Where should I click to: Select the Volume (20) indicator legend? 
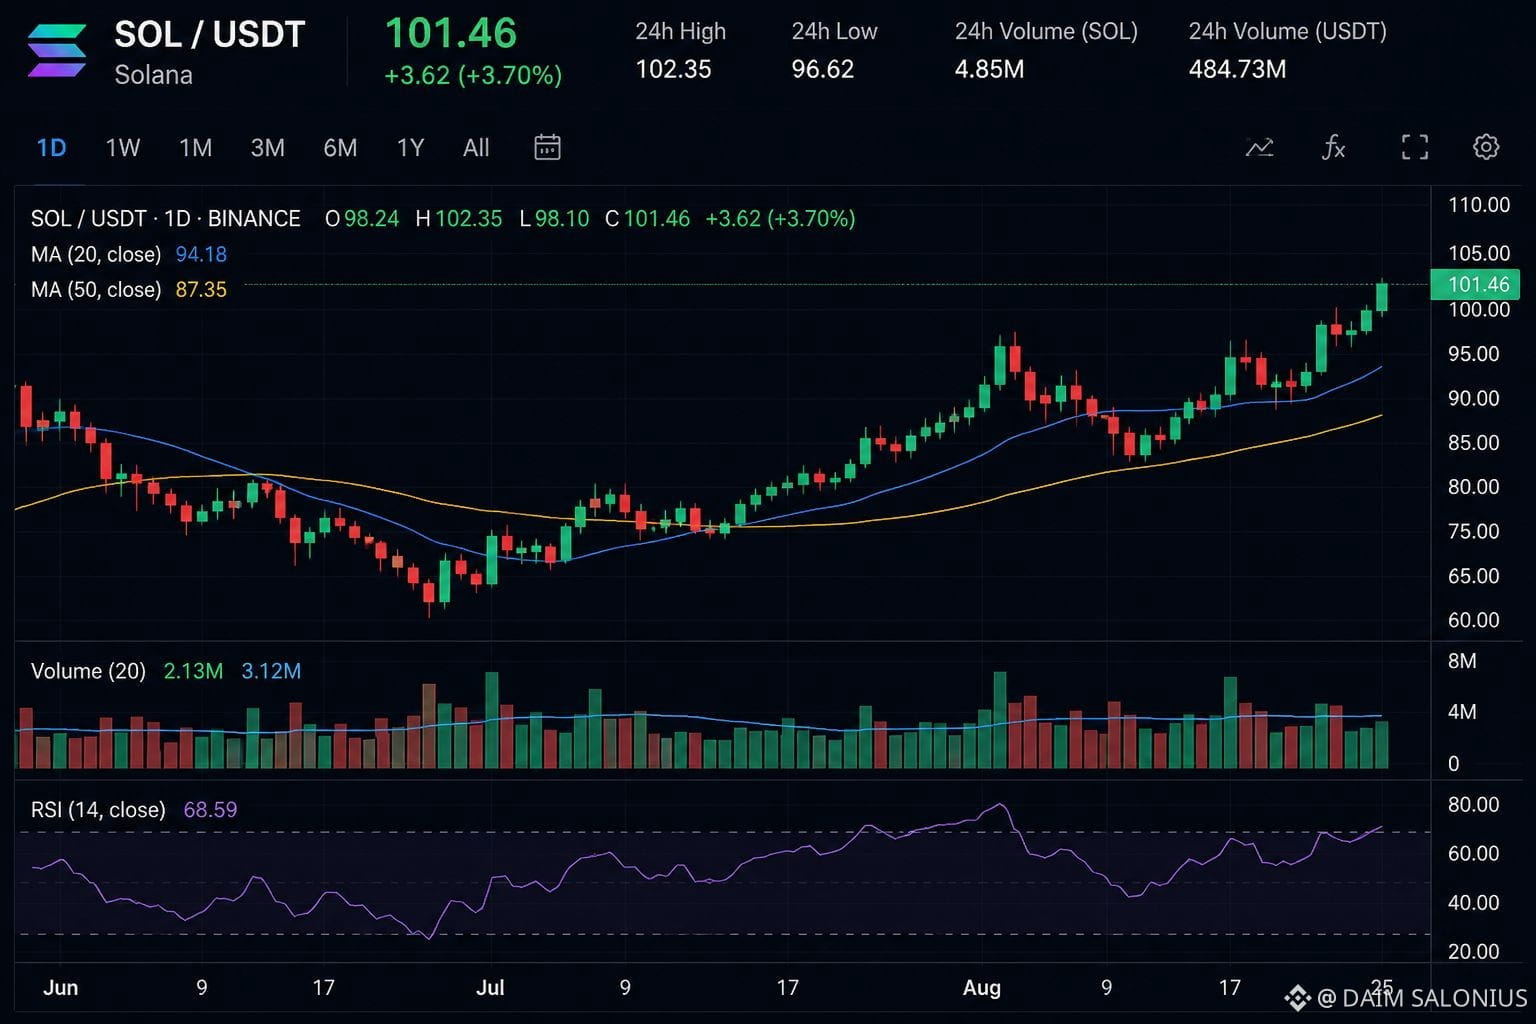point(88,671)
